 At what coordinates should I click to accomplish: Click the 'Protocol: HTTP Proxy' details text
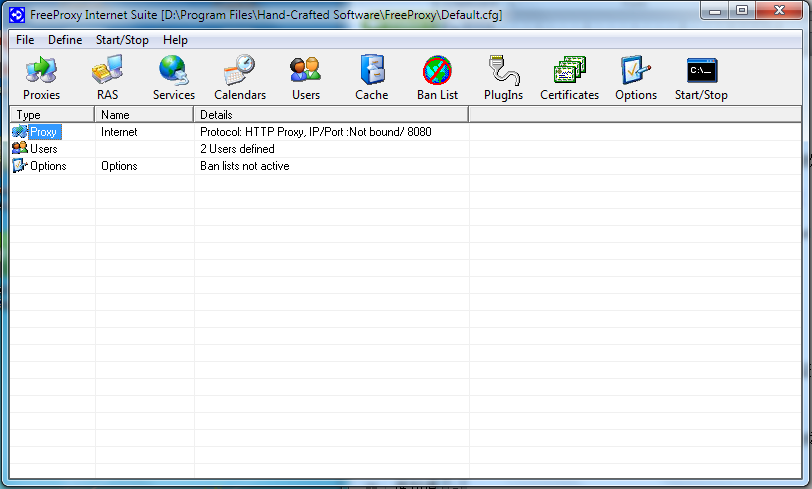coord(316,132)
